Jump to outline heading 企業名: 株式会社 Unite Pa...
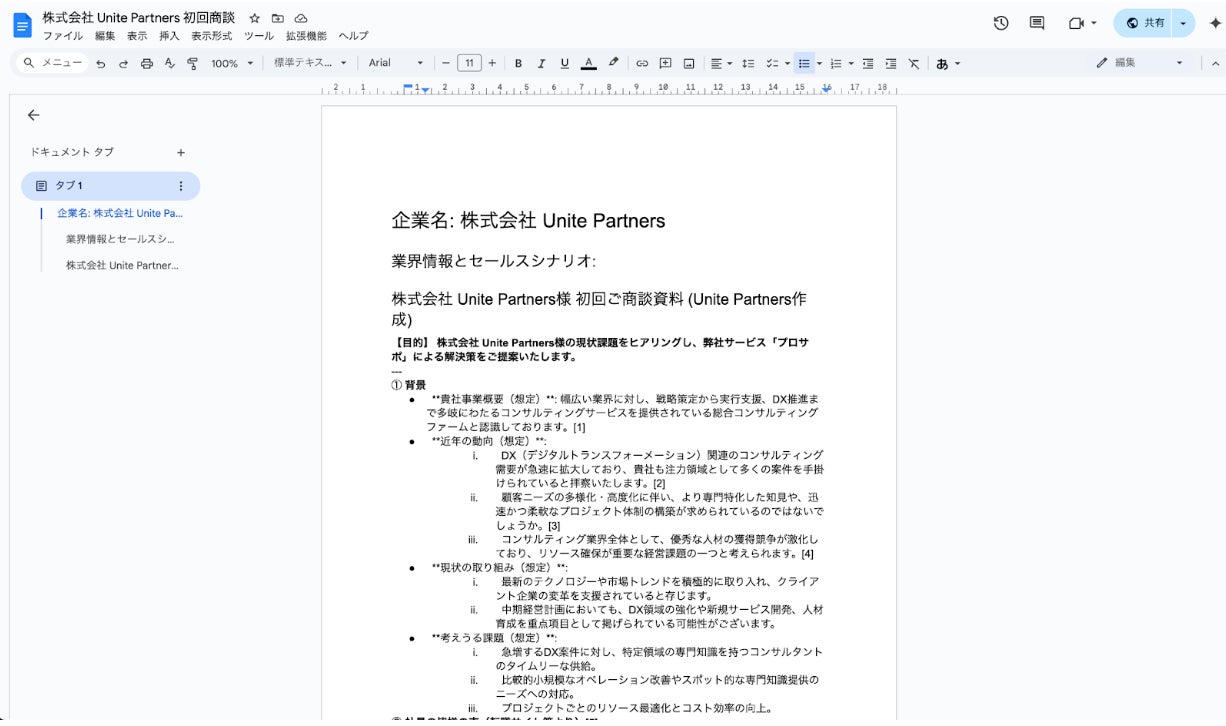 120,213
